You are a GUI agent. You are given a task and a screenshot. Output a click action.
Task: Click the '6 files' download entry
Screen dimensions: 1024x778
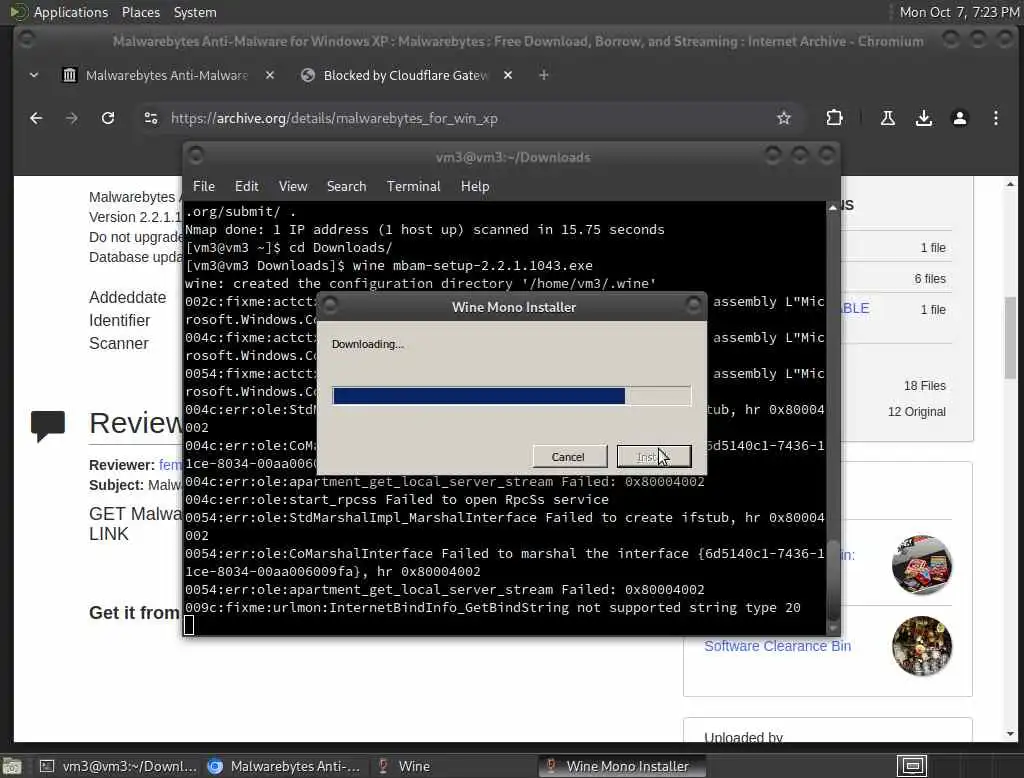929,278
